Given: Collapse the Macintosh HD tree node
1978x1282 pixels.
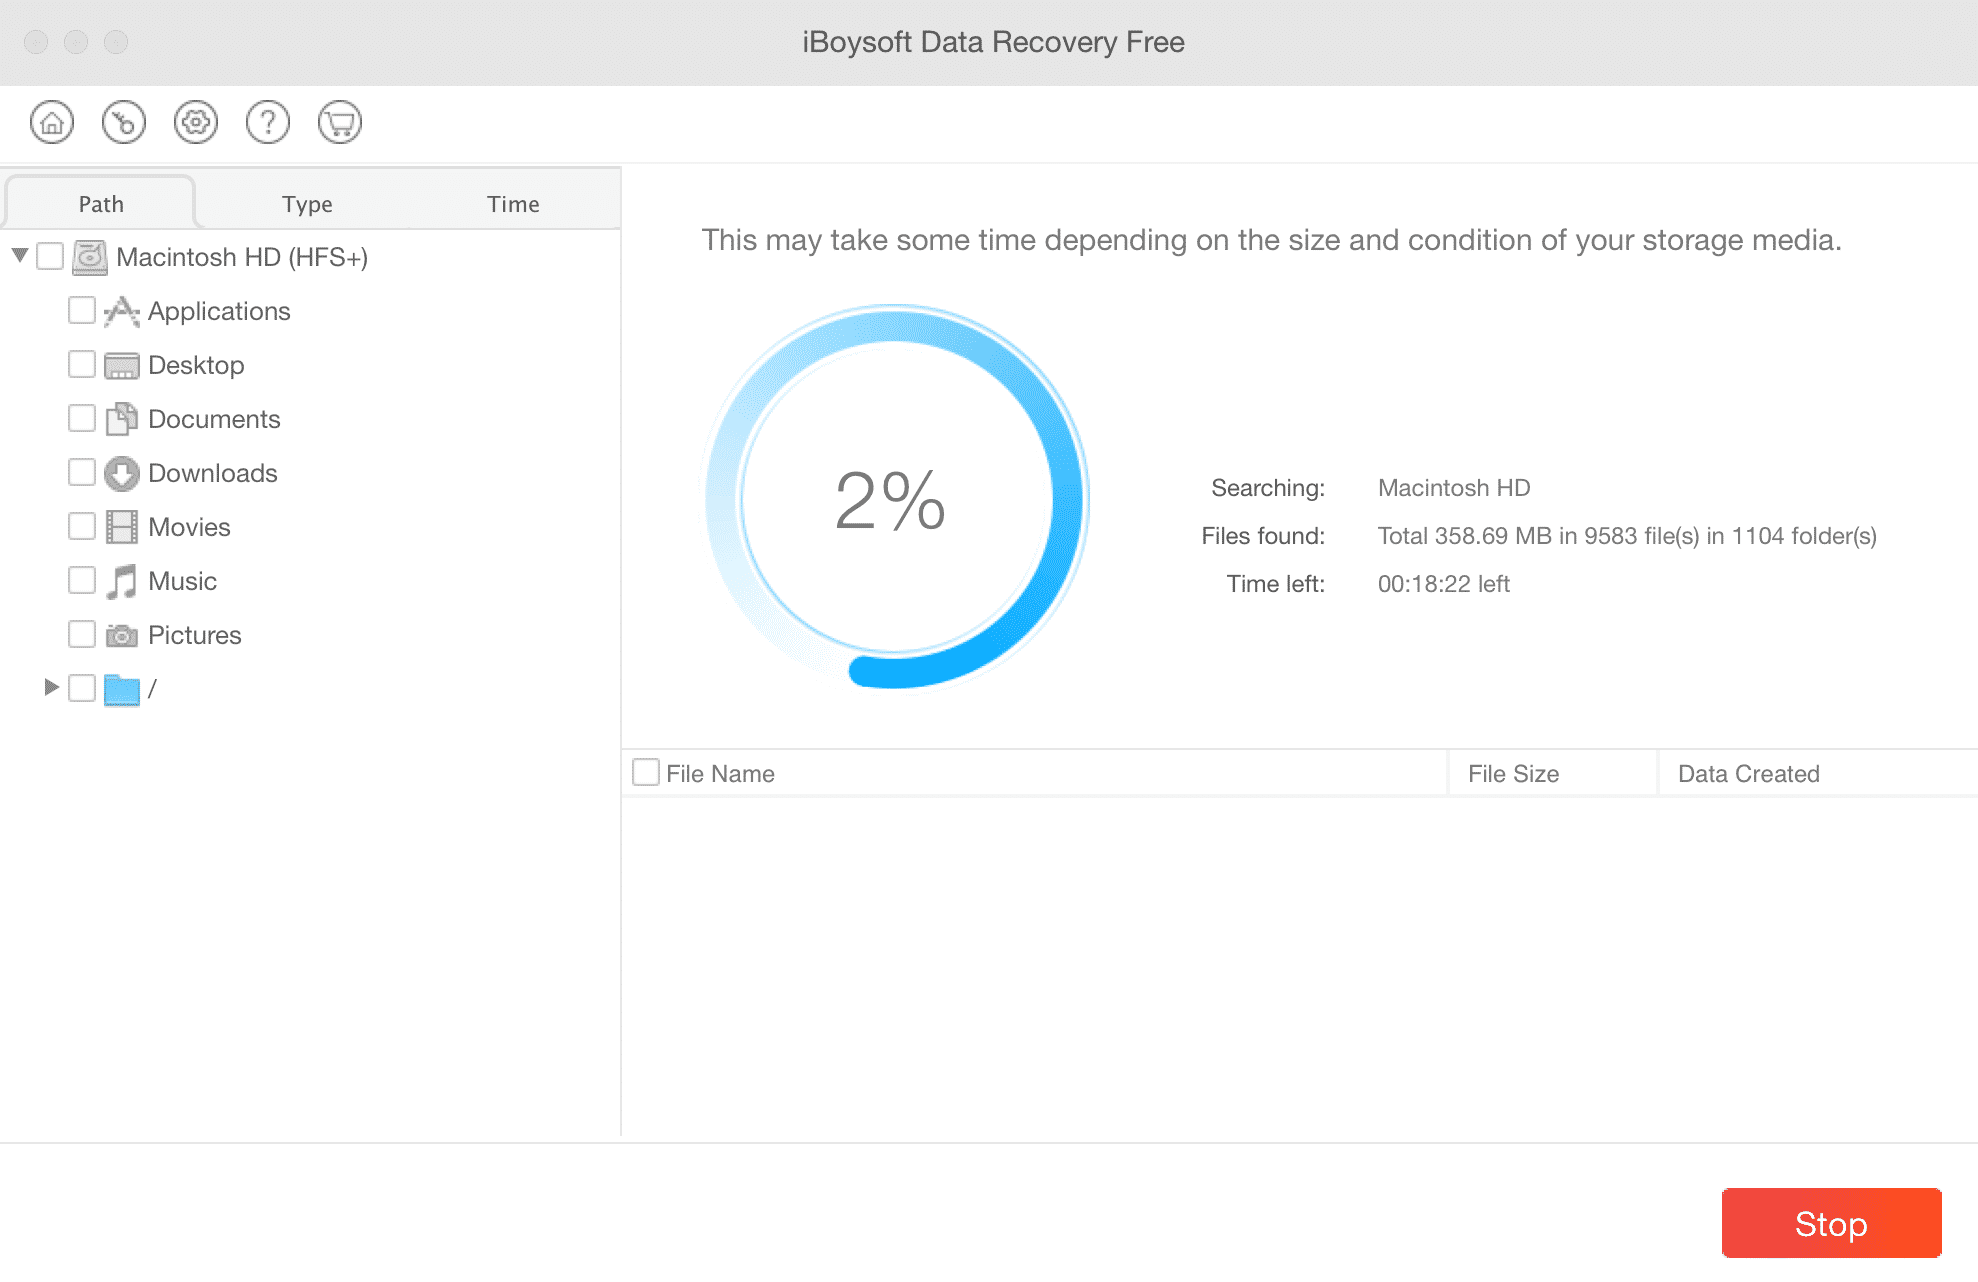Looking at the screenshot, I should 20,256.
